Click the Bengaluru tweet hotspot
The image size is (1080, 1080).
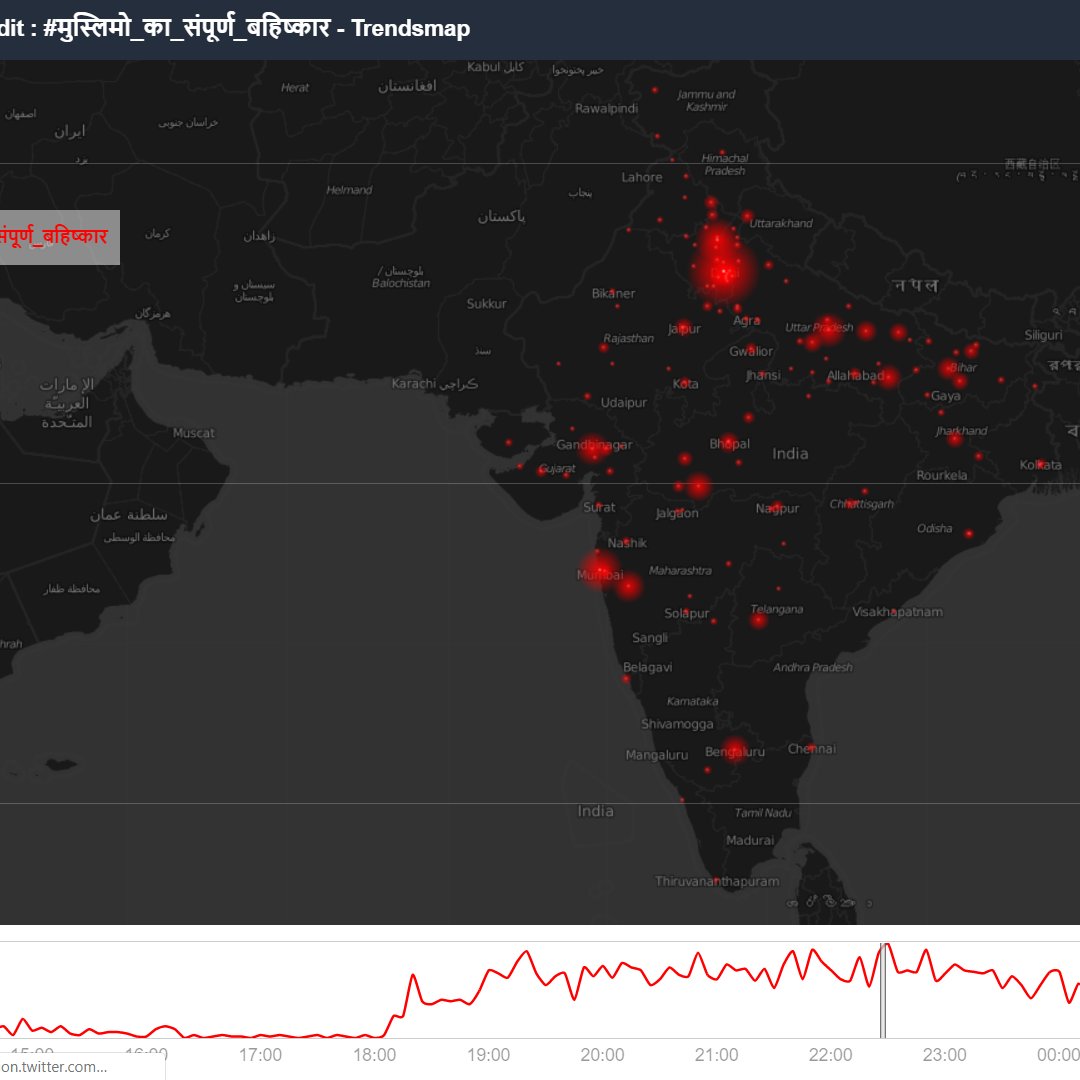click(733, 748)
